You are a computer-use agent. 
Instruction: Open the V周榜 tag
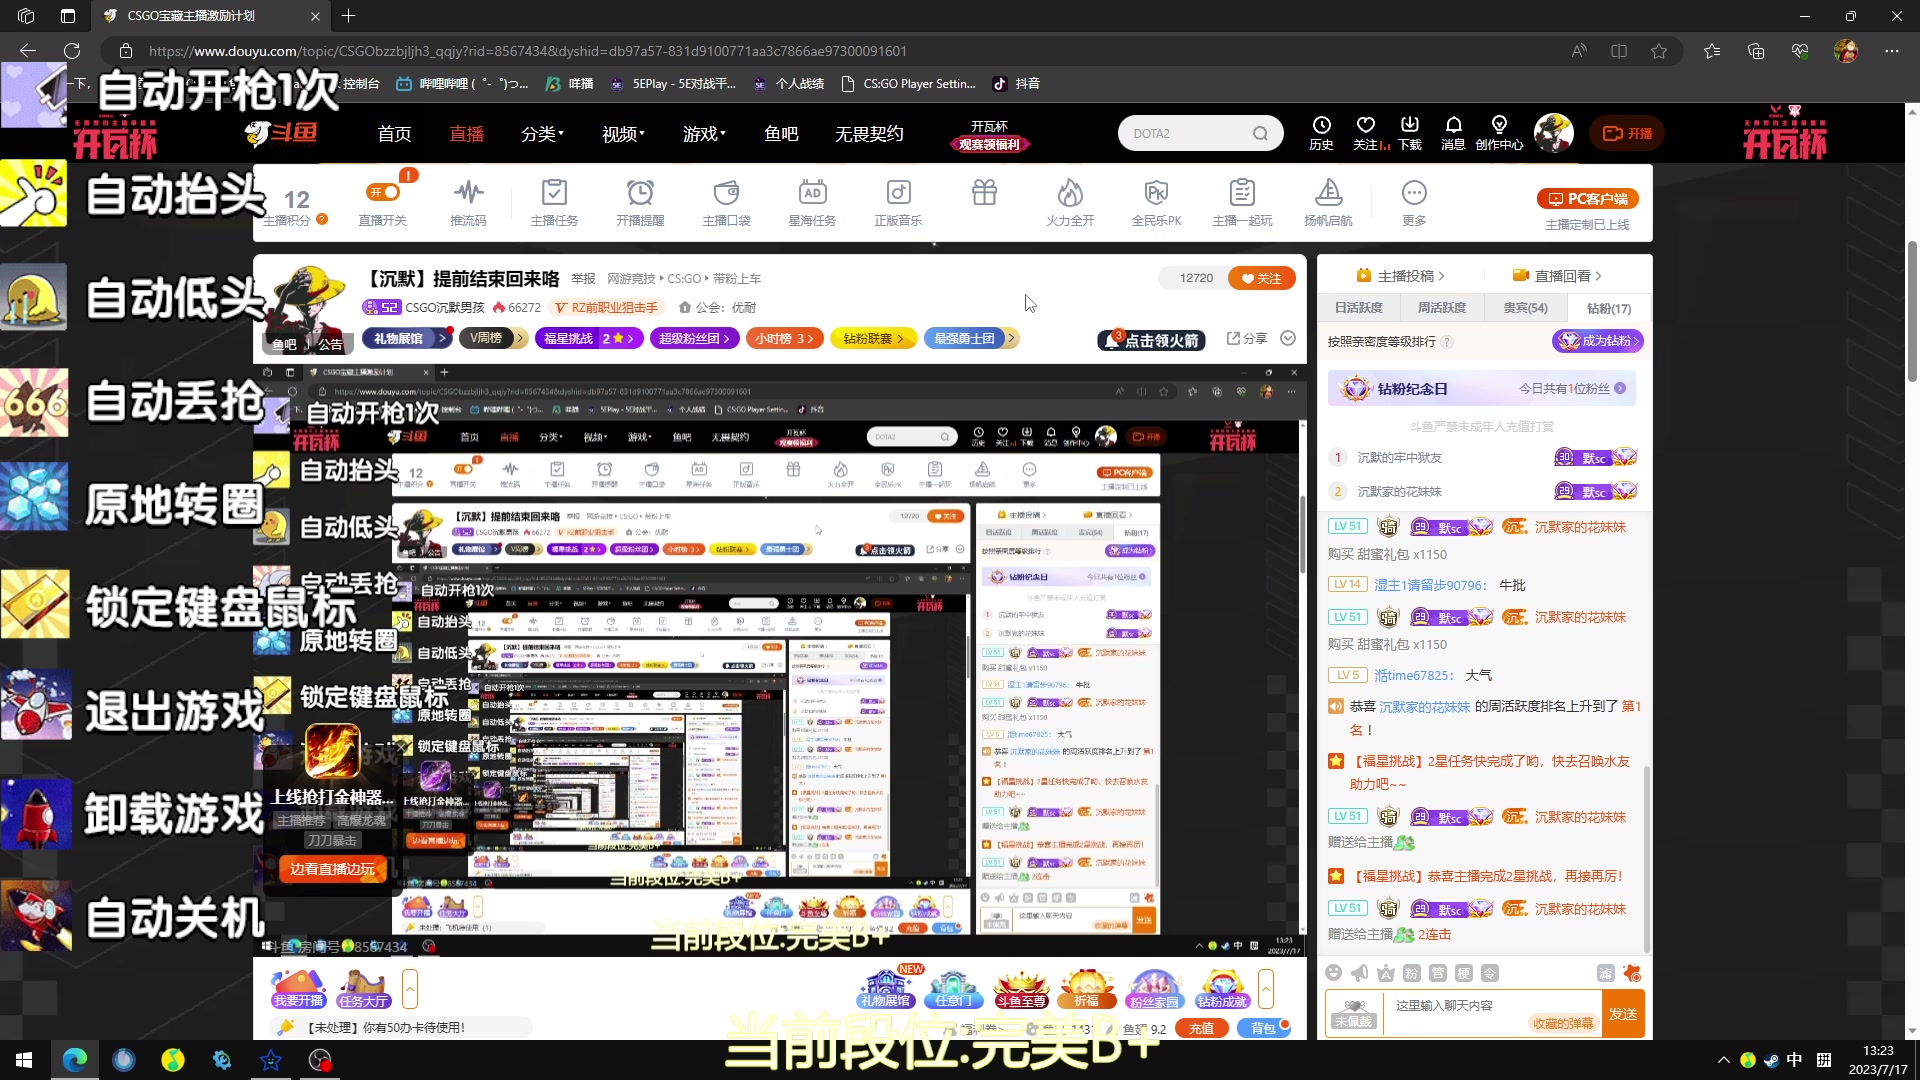pos(492,338)
